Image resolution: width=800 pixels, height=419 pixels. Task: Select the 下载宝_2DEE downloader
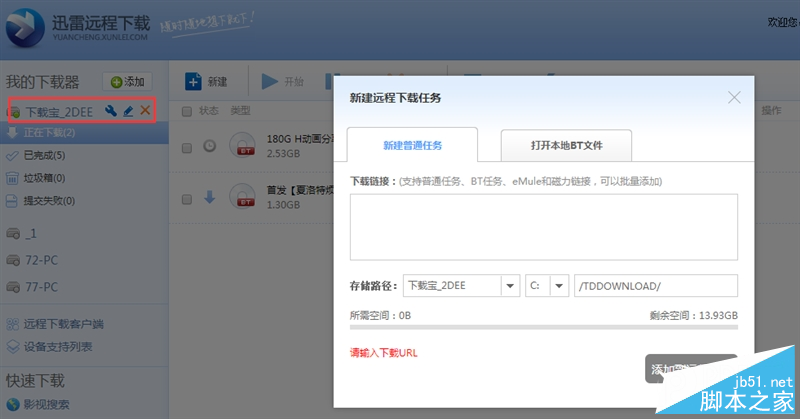click(x=59, y=112)
